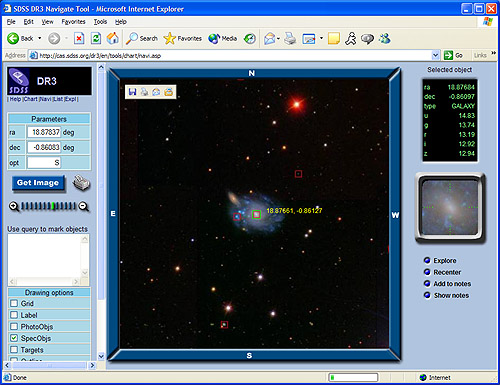The image size is (500, 385).
Task: Click the MSN people icon in toolbar
Action: 384,38
